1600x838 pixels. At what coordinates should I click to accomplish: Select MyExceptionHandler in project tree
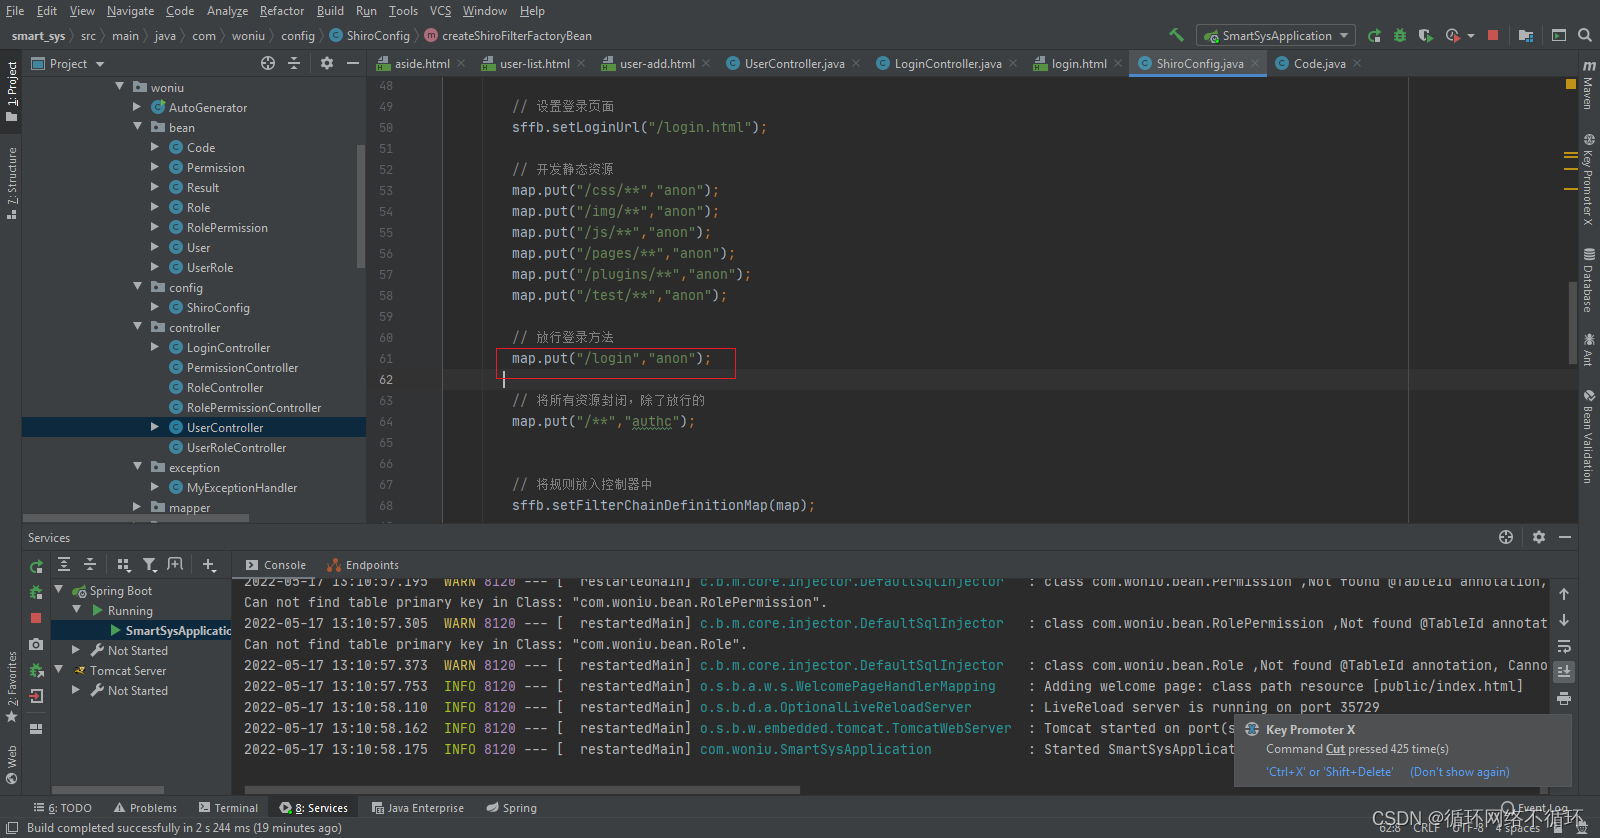(242, 487)
